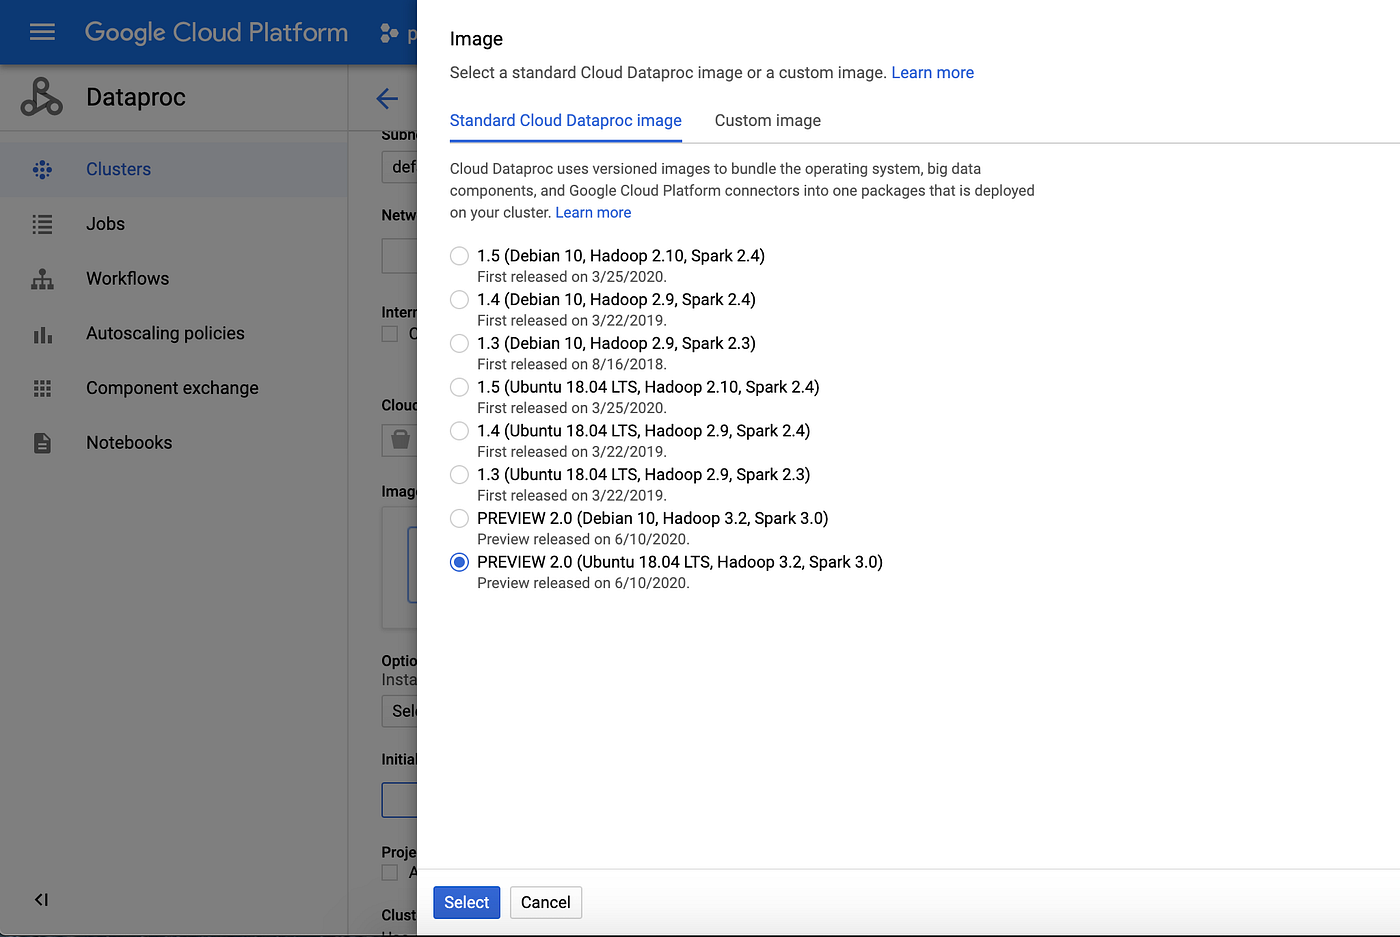Select the 1.5 Debian 10 image version
Image resolution: width=1400 pixels, height=937 pixels.
[x=459, y=255]
